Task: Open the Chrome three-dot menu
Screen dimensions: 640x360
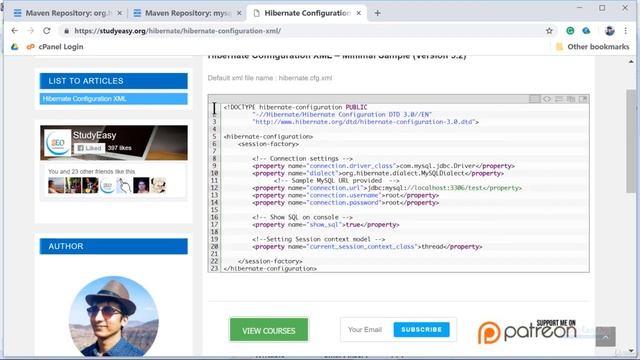Action: point(625,31)
